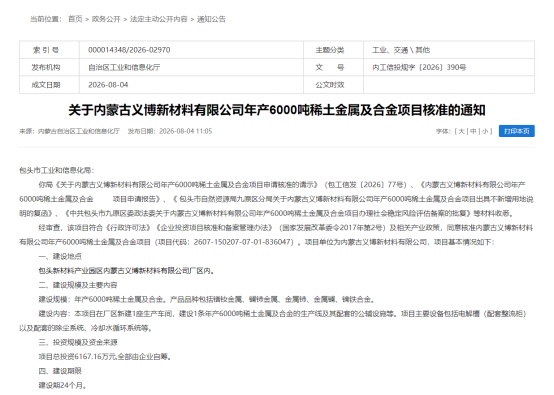Image resolution: width=554 pixels, height=395 pixels.
Task: Select the index number 000014348/2026-02970
Action: coord(129,50)
